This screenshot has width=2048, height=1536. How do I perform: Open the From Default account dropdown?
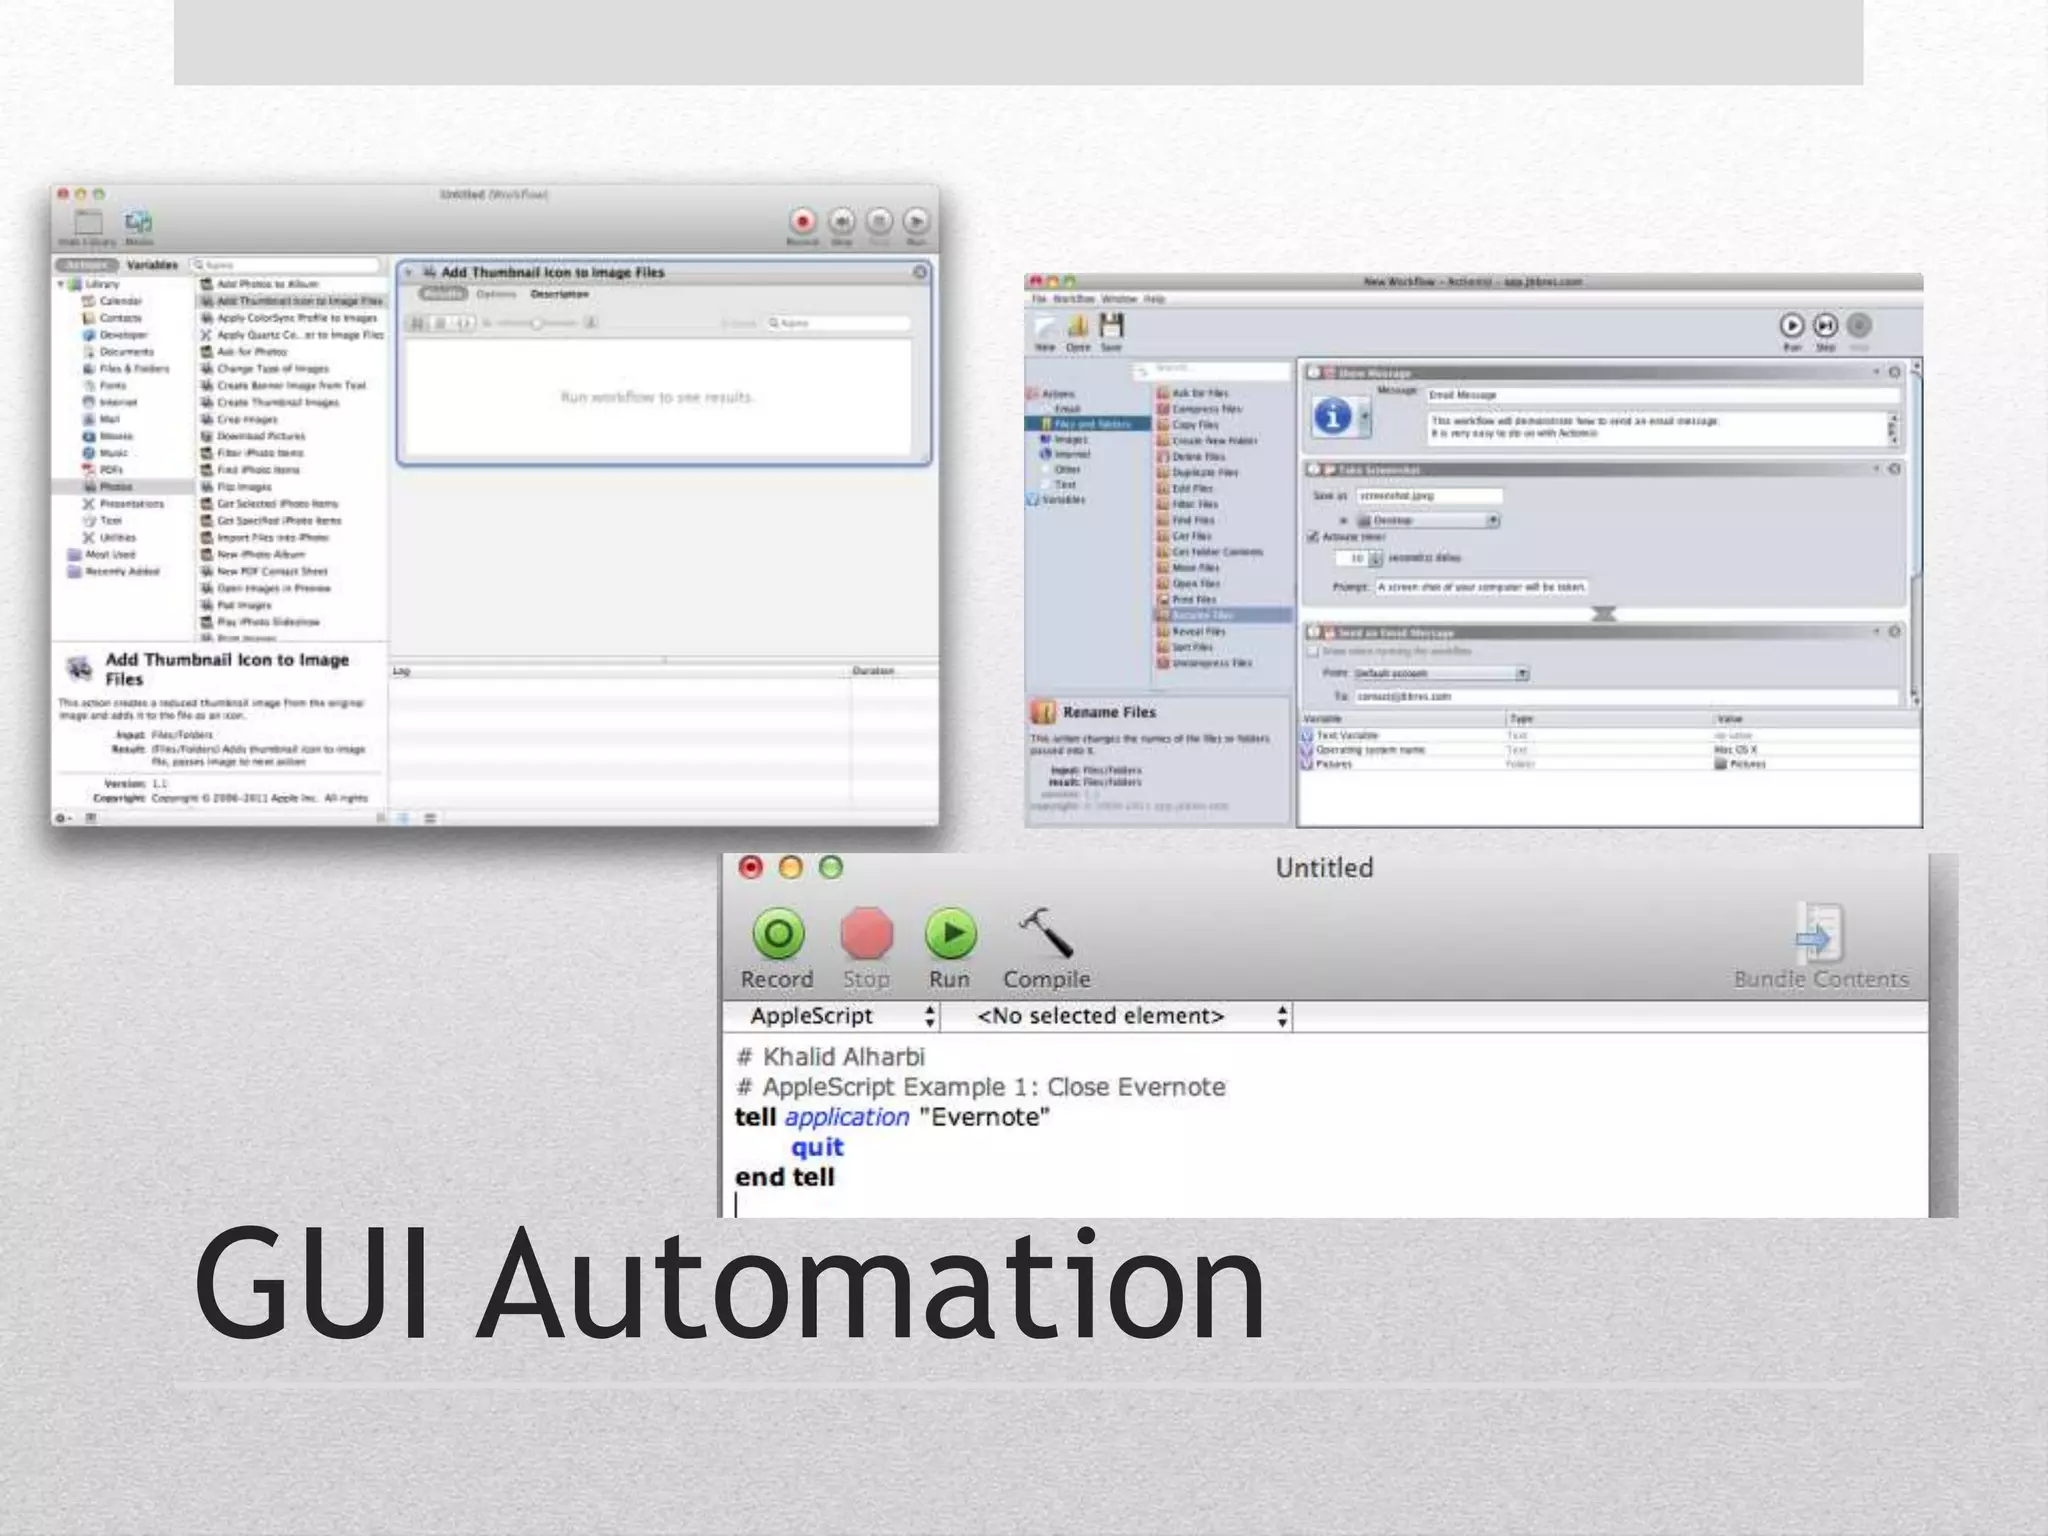point(1440,674)
